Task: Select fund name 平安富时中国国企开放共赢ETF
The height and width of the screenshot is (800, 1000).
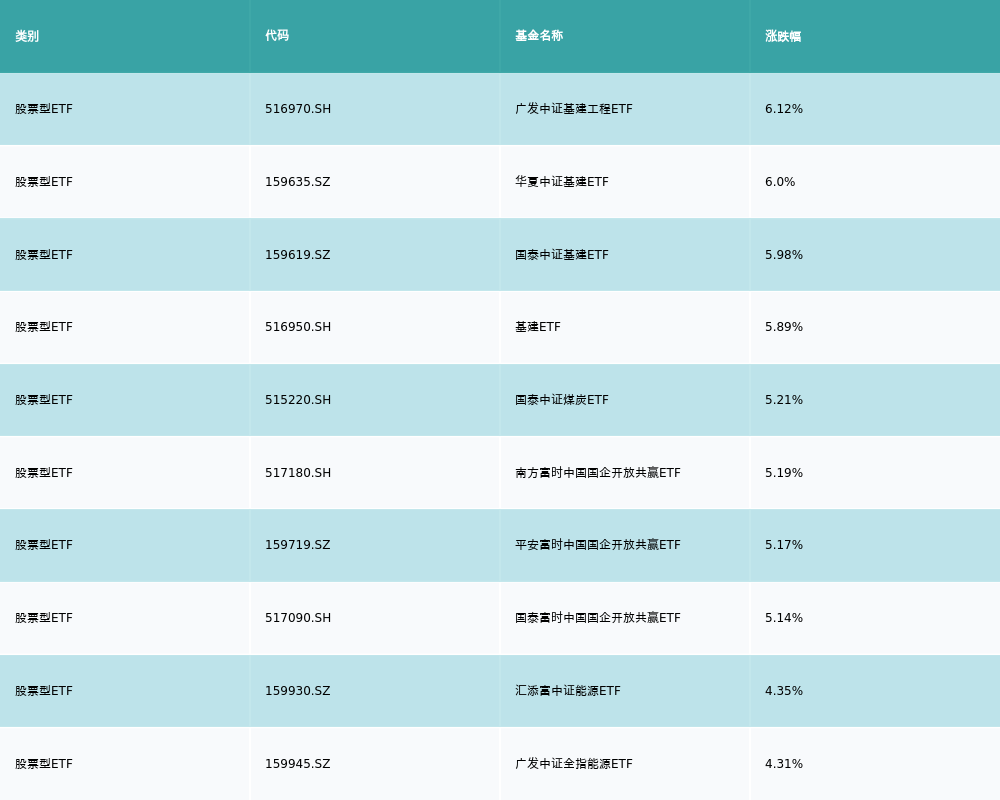Action: tap(598, 545)
